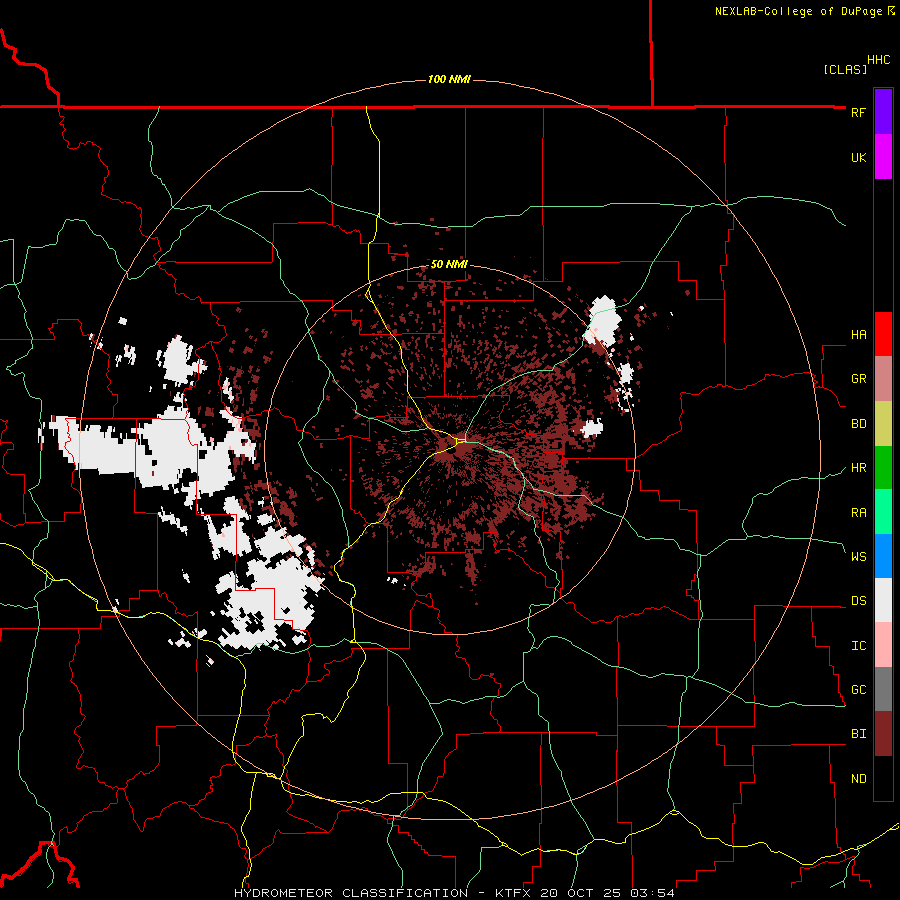Click the "KTFX" radar site identifier
900x900 pixels.
511,893
